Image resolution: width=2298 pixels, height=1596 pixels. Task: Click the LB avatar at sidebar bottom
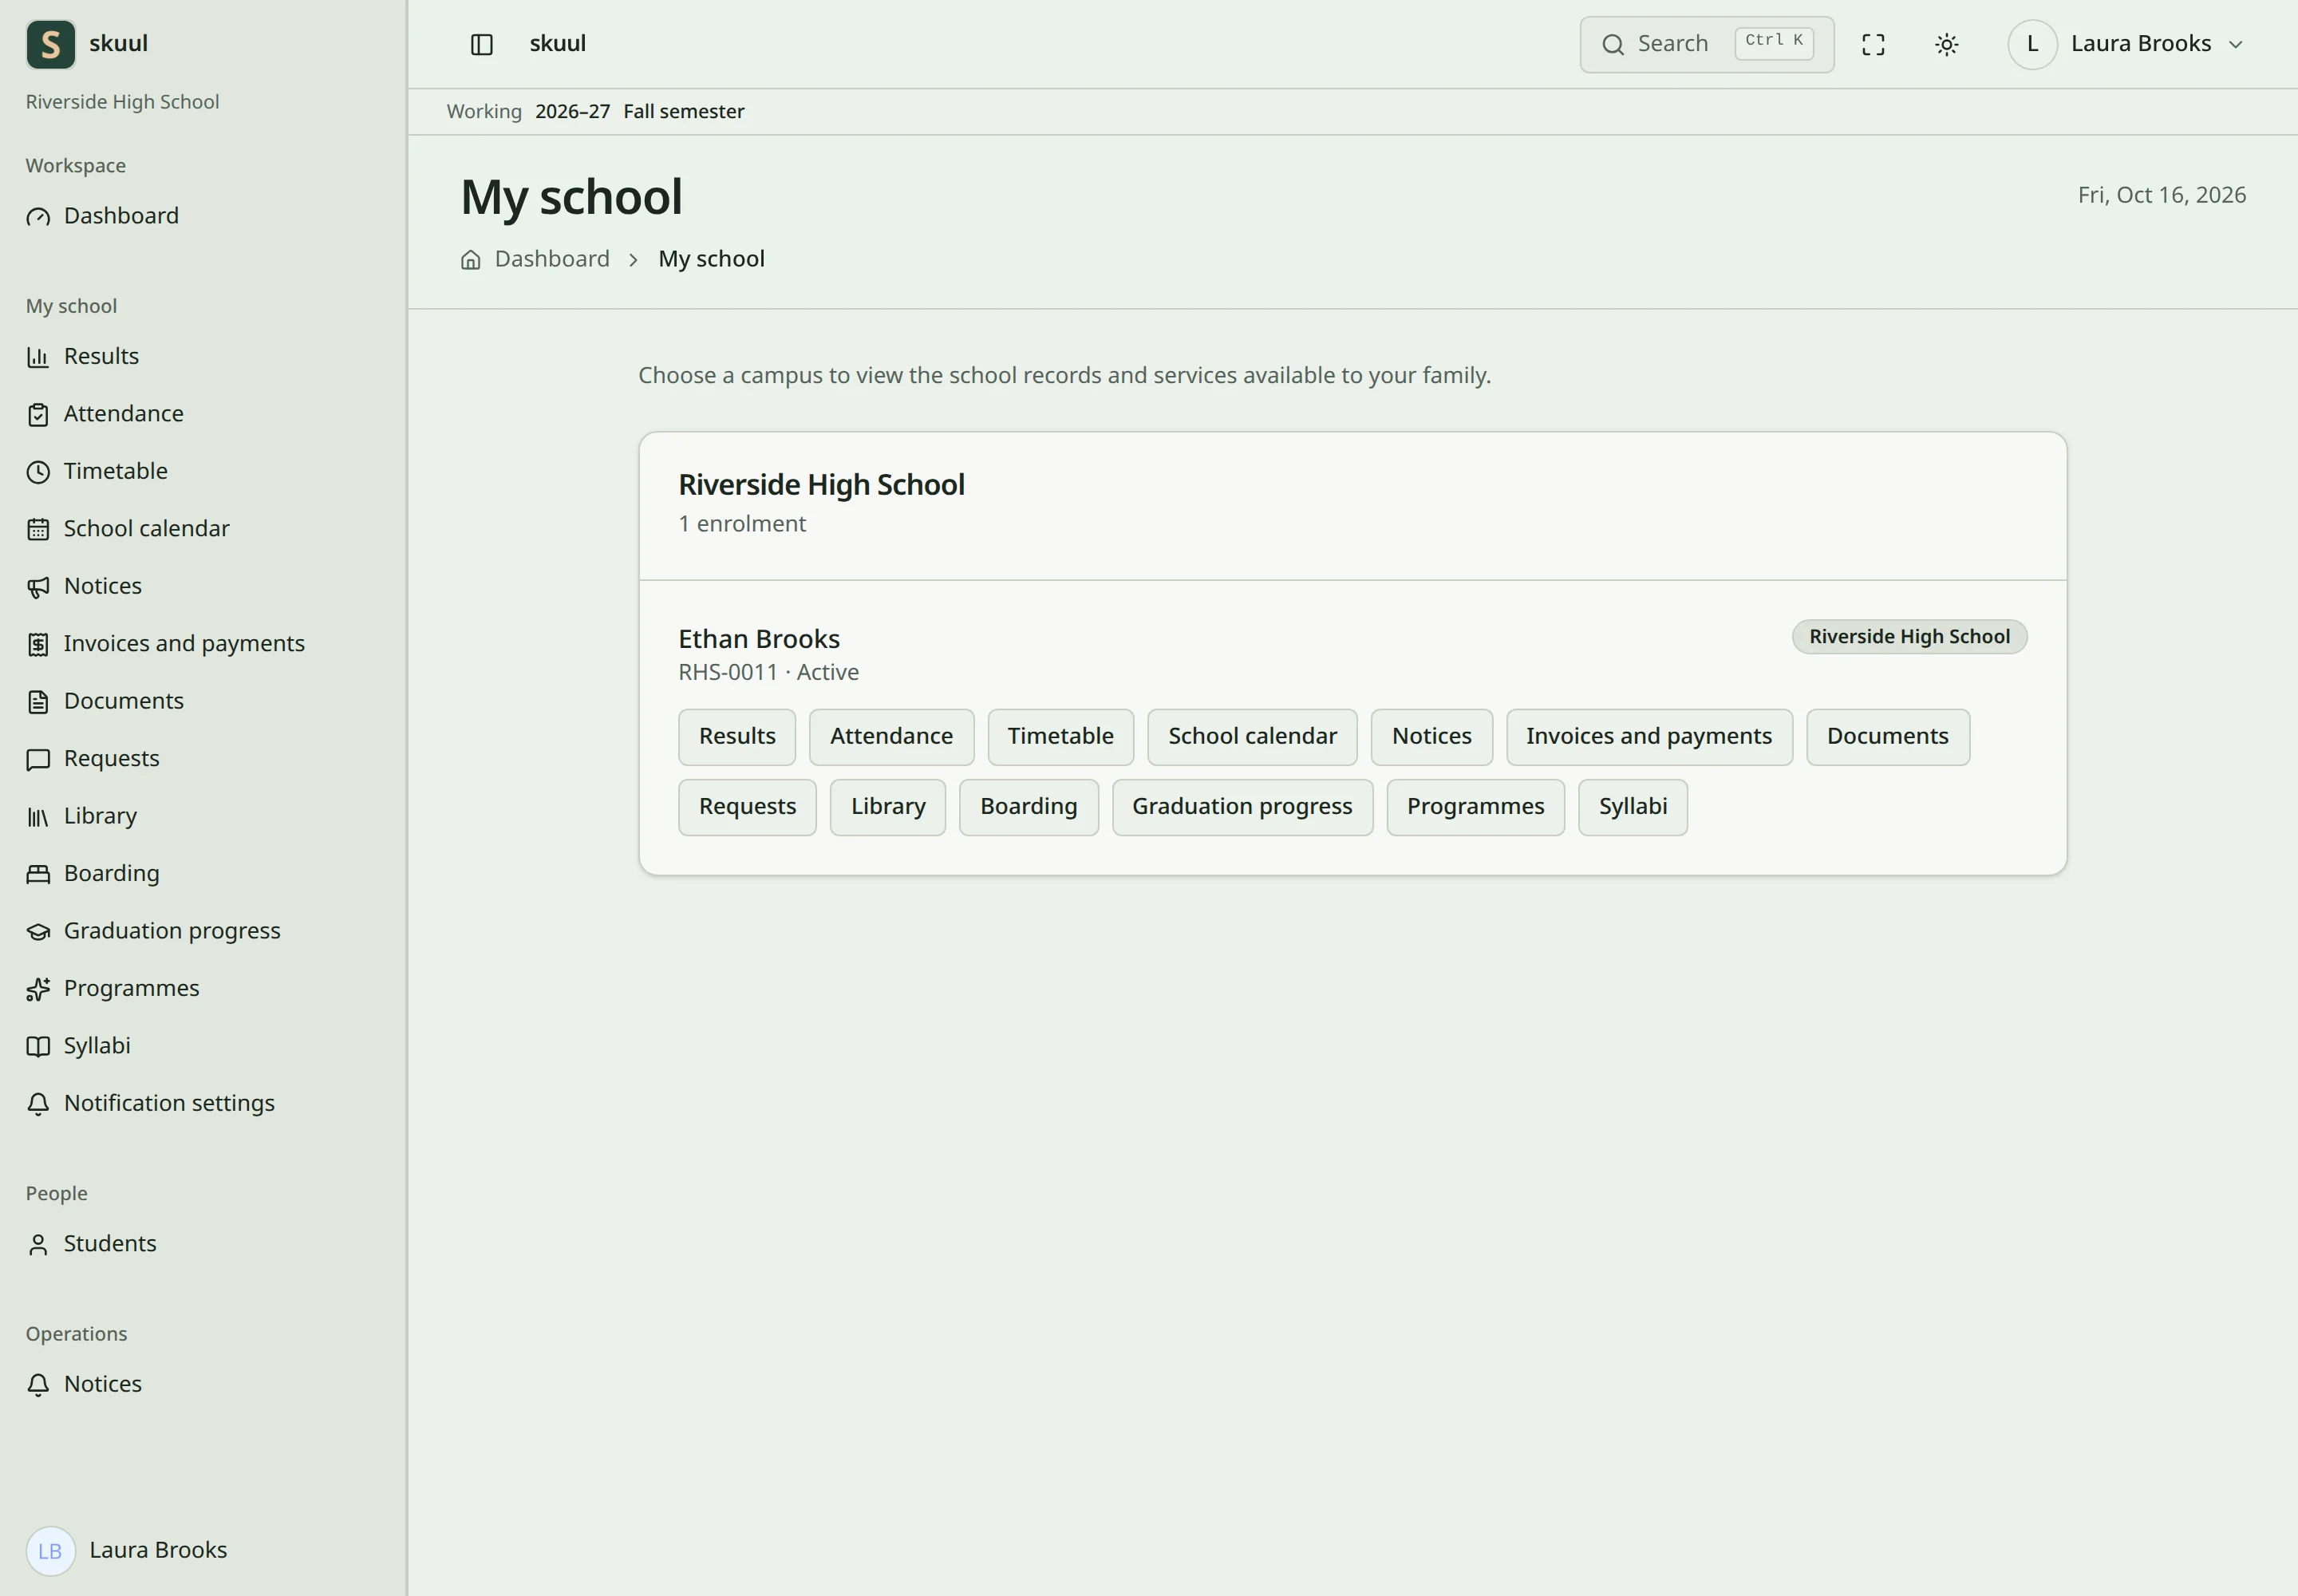51,1551
